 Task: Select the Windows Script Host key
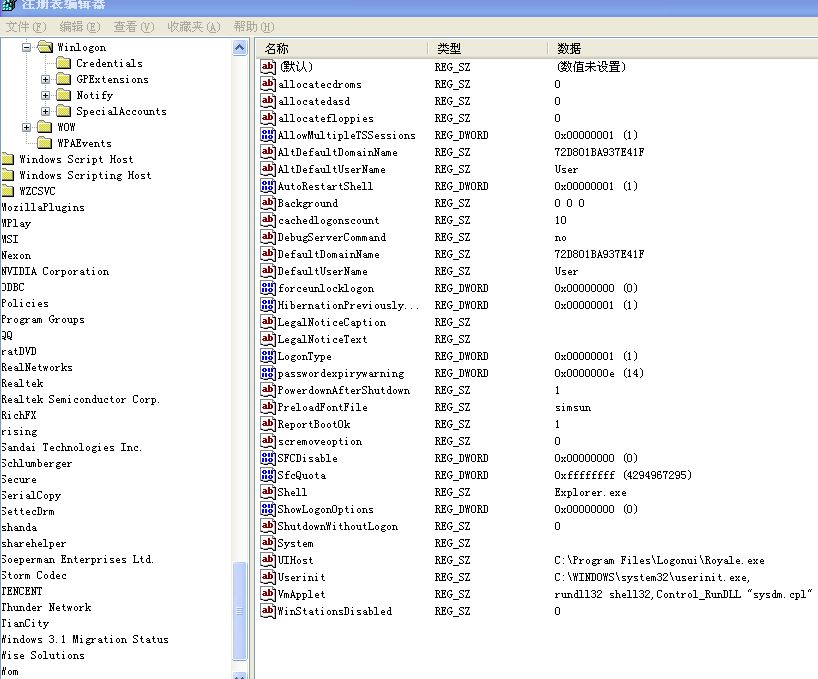76,159
